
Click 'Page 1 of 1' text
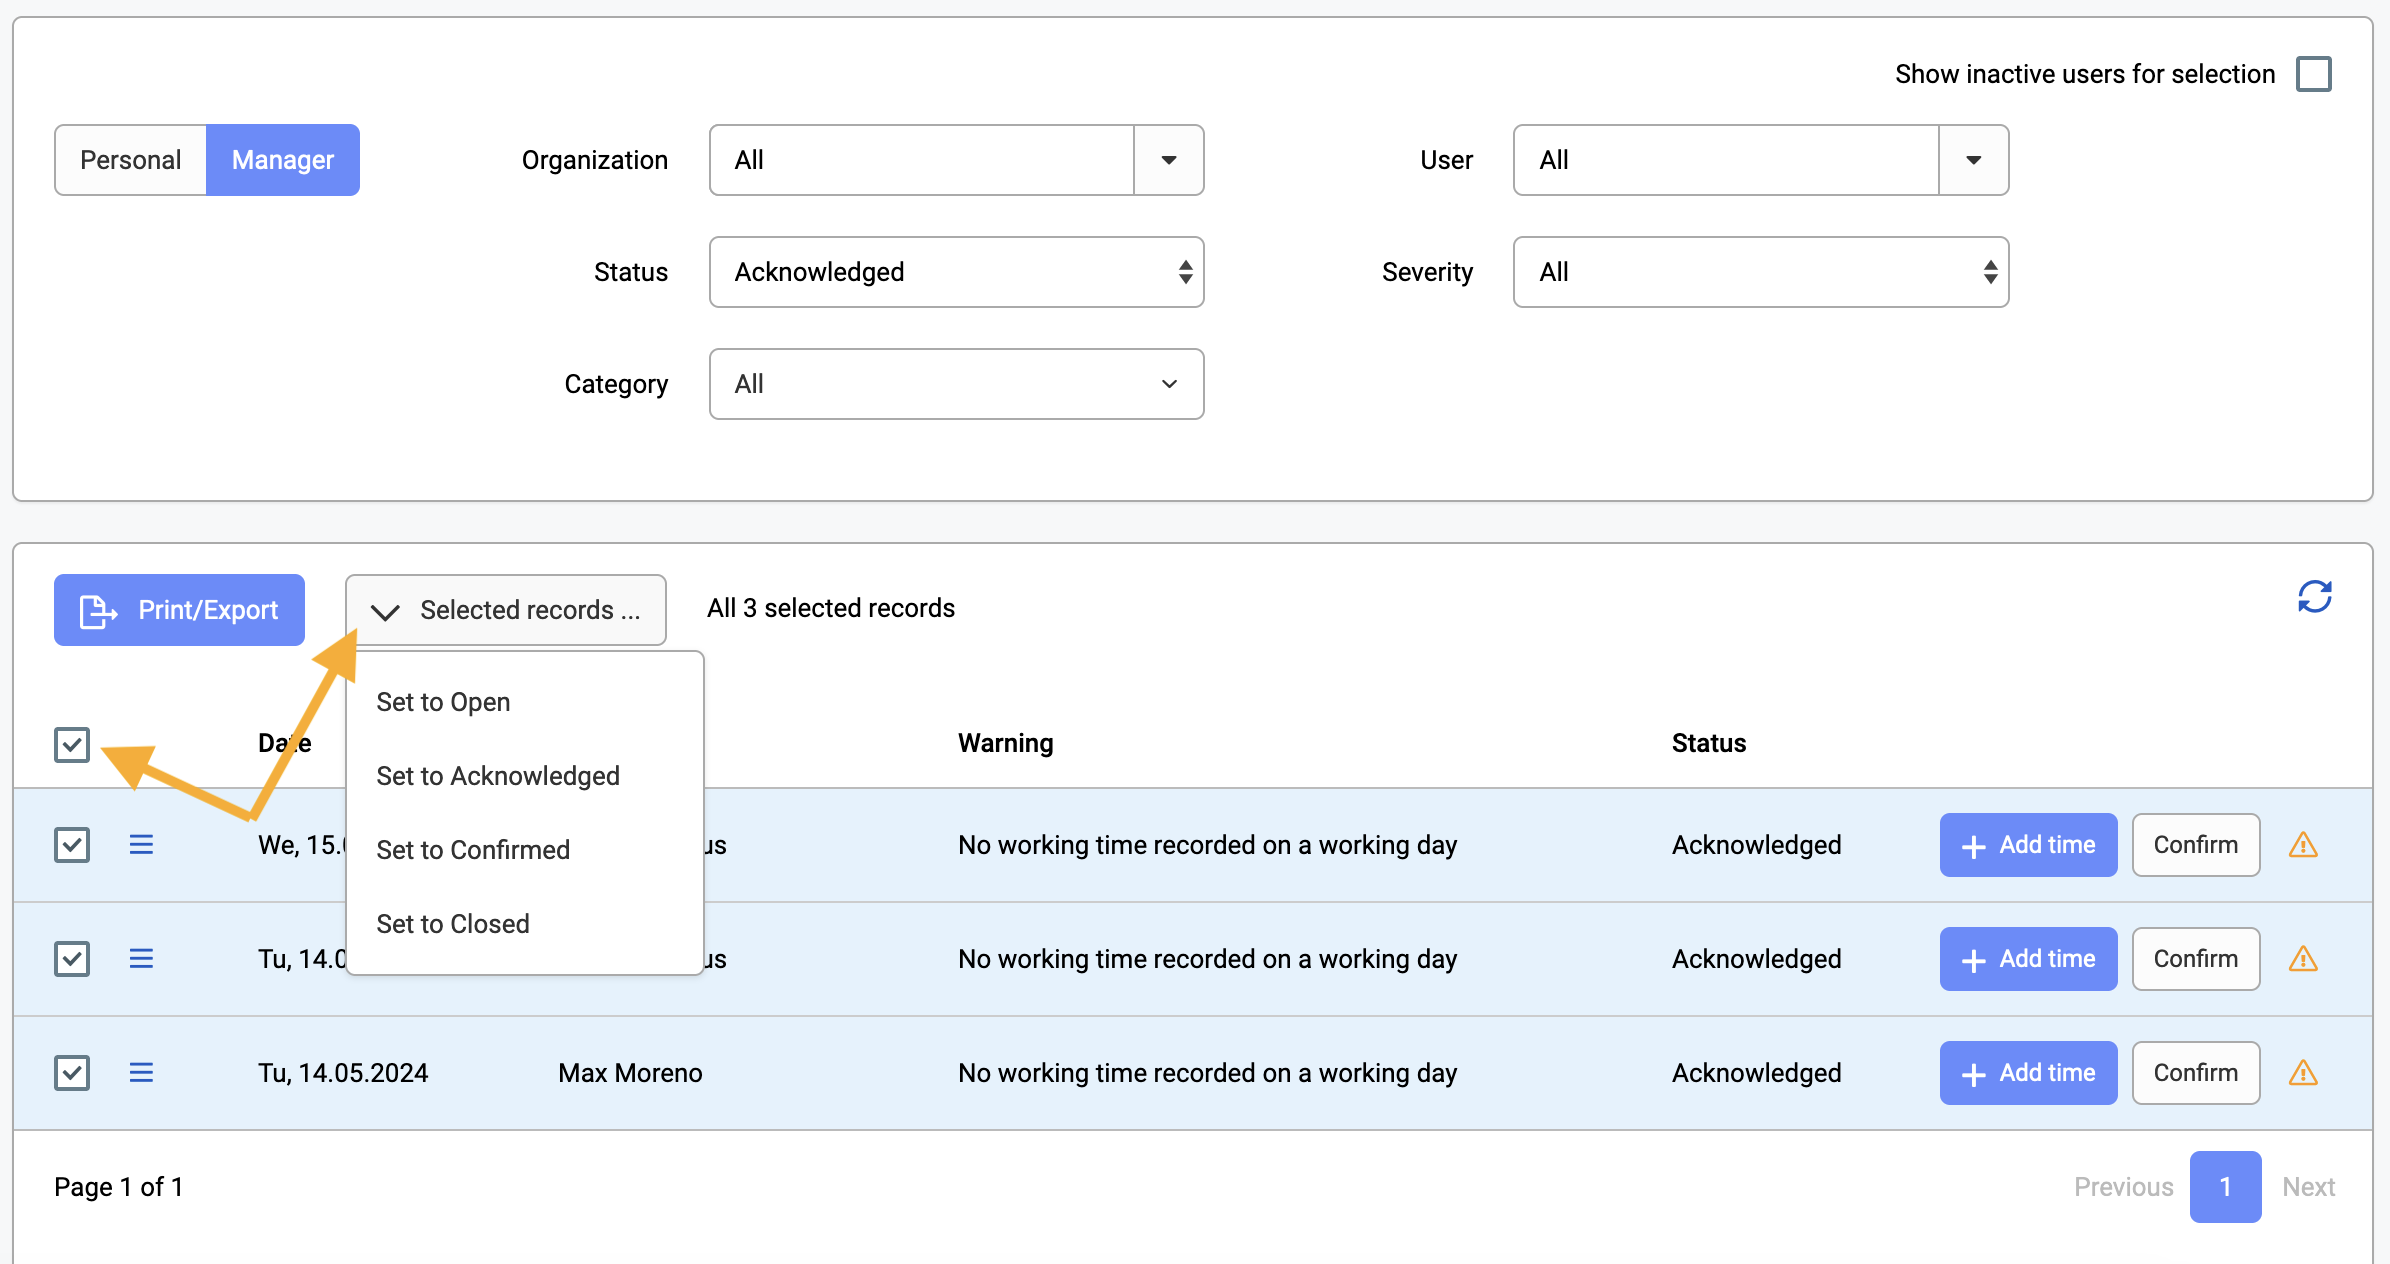click(119, 1187)
